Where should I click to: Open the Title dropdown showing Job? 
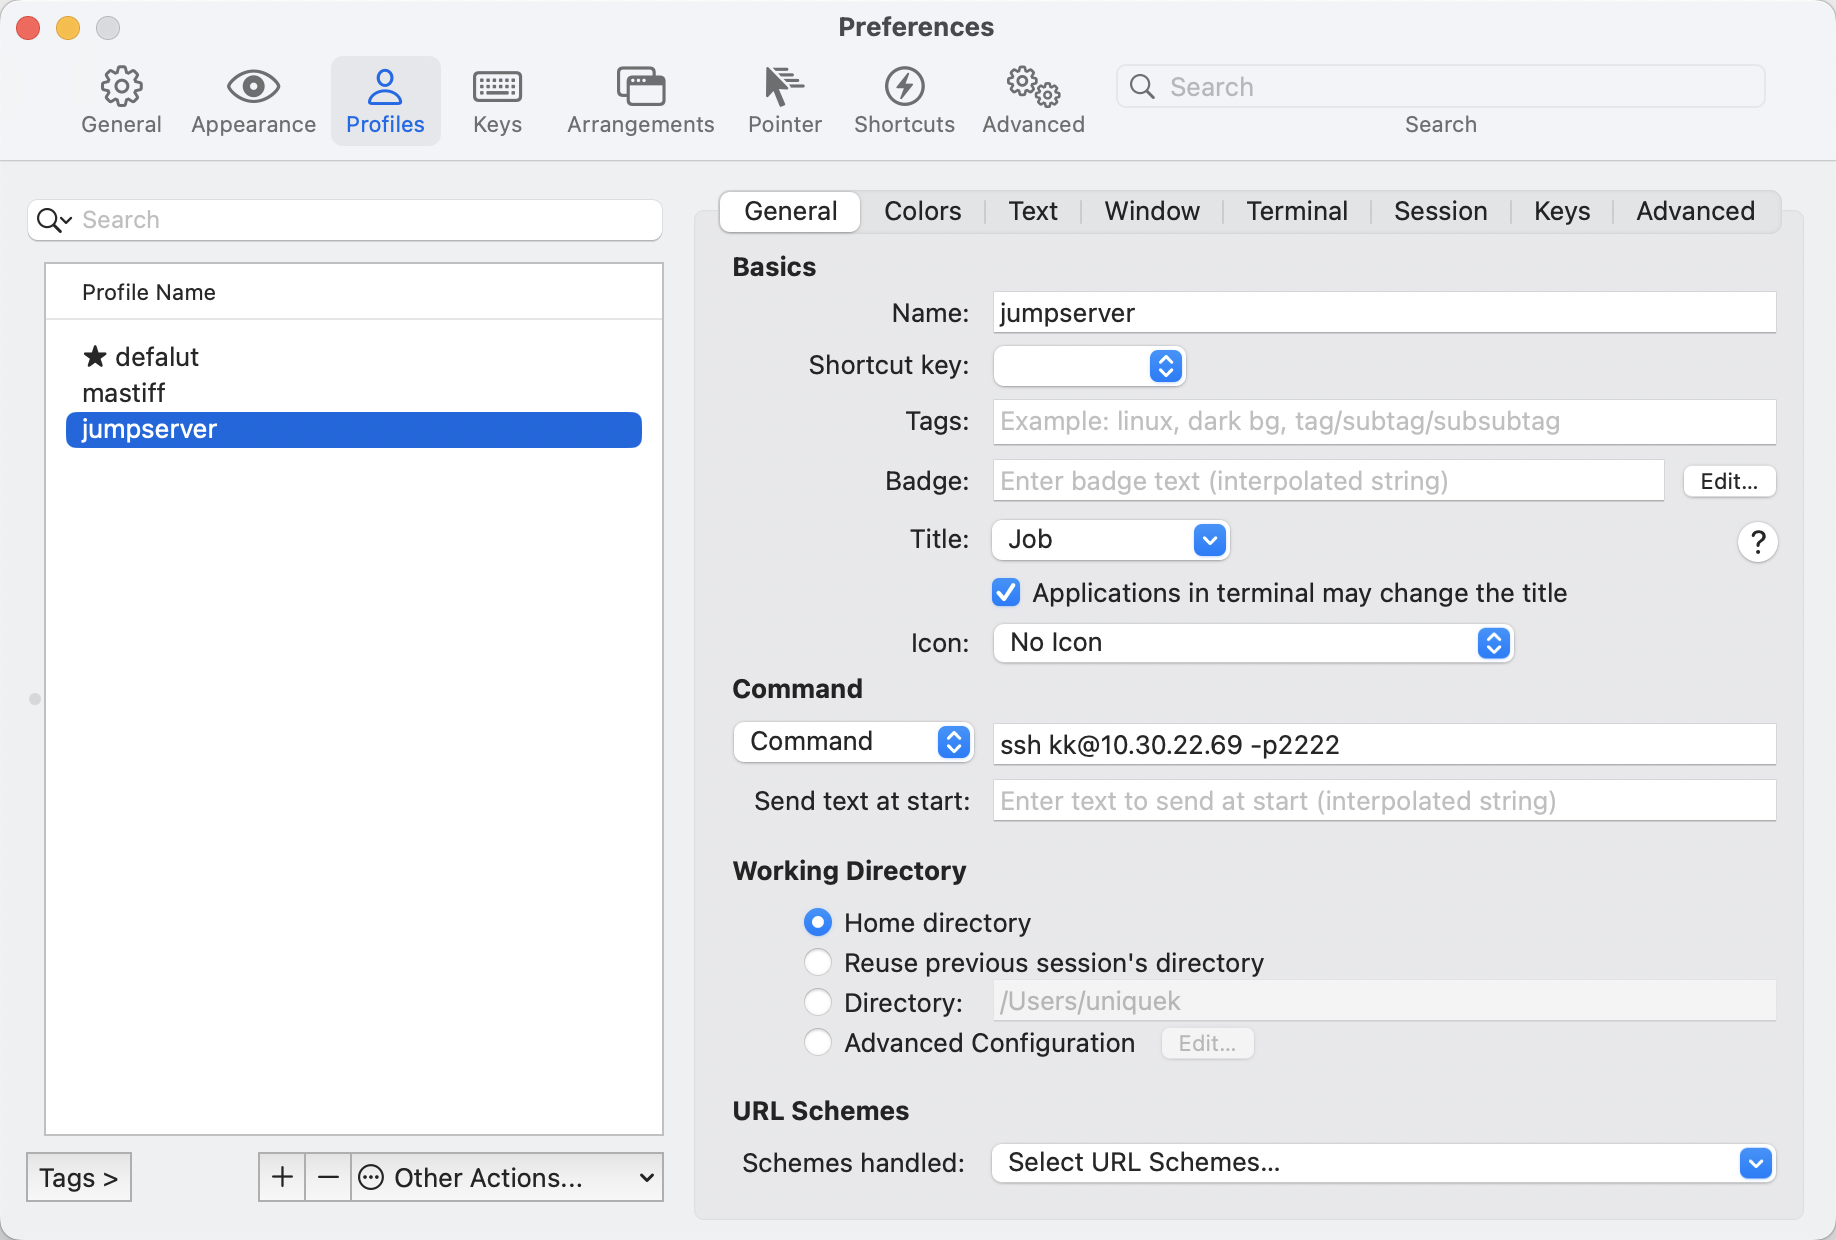coord(1110,540)
